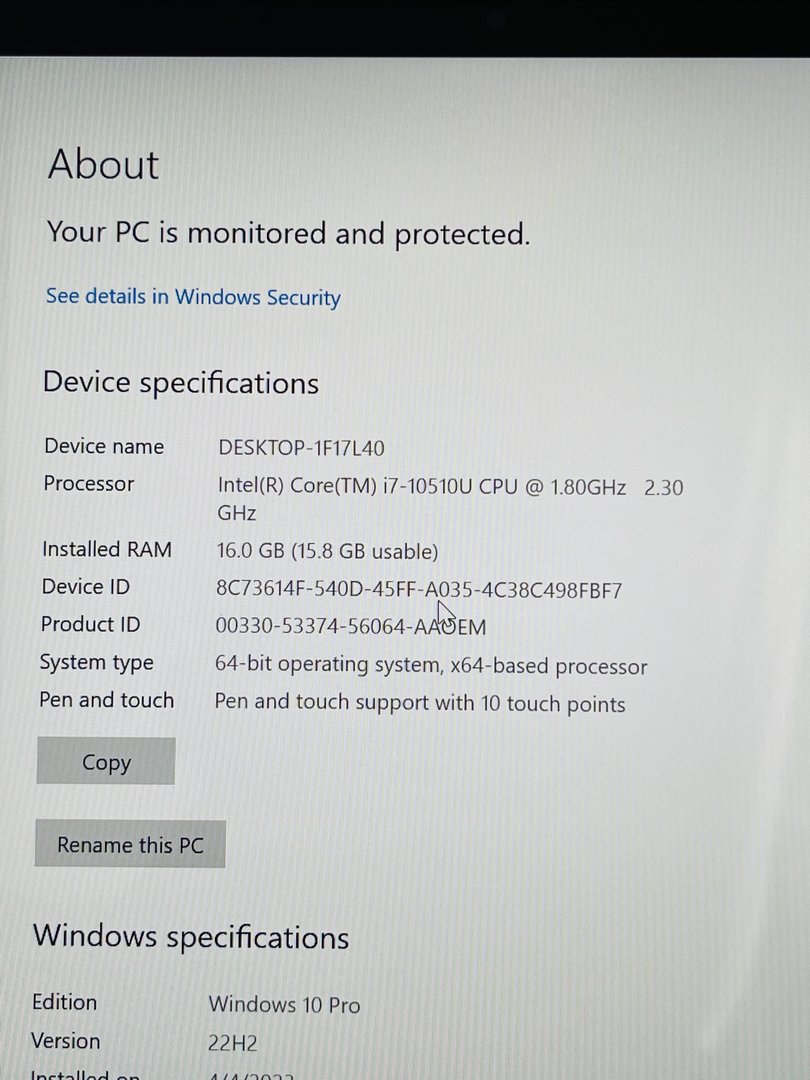Screen dimensions: 810x1080
Task: Click the Copy button under device specifications
Action: coord(106,762)
